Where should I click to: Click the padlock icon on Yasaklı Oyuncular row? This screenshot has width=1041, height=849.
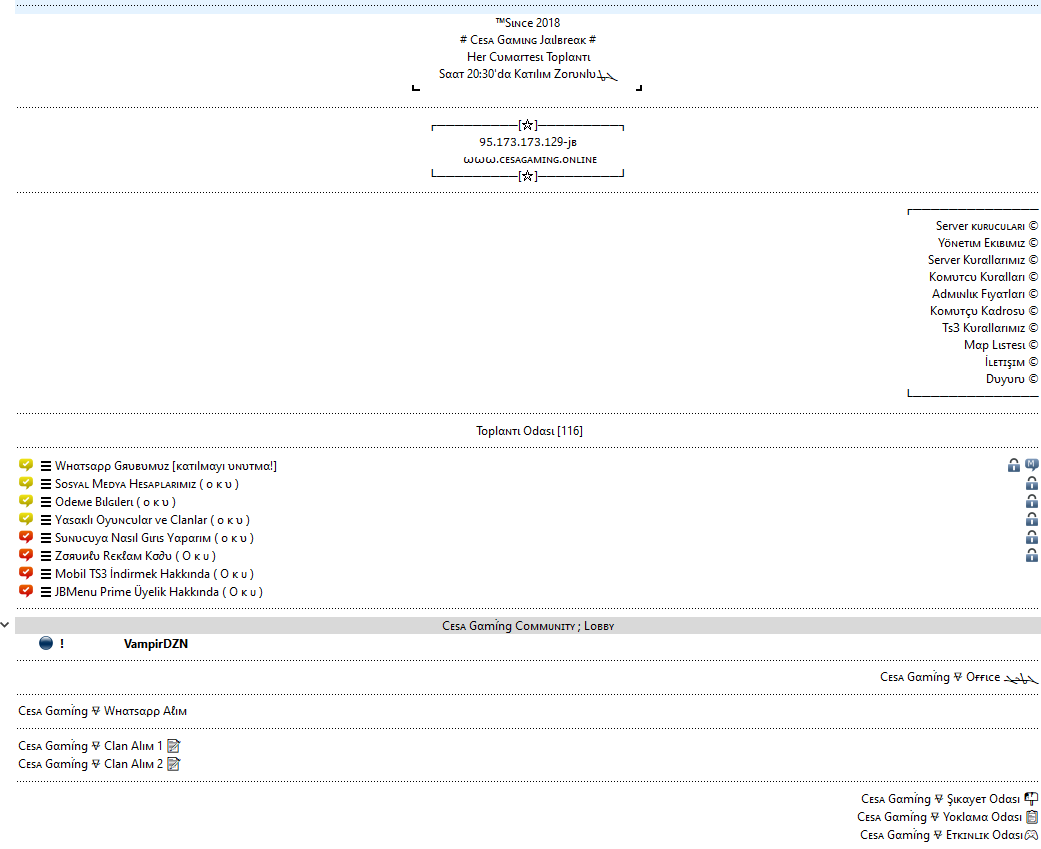click(1032, 519)
